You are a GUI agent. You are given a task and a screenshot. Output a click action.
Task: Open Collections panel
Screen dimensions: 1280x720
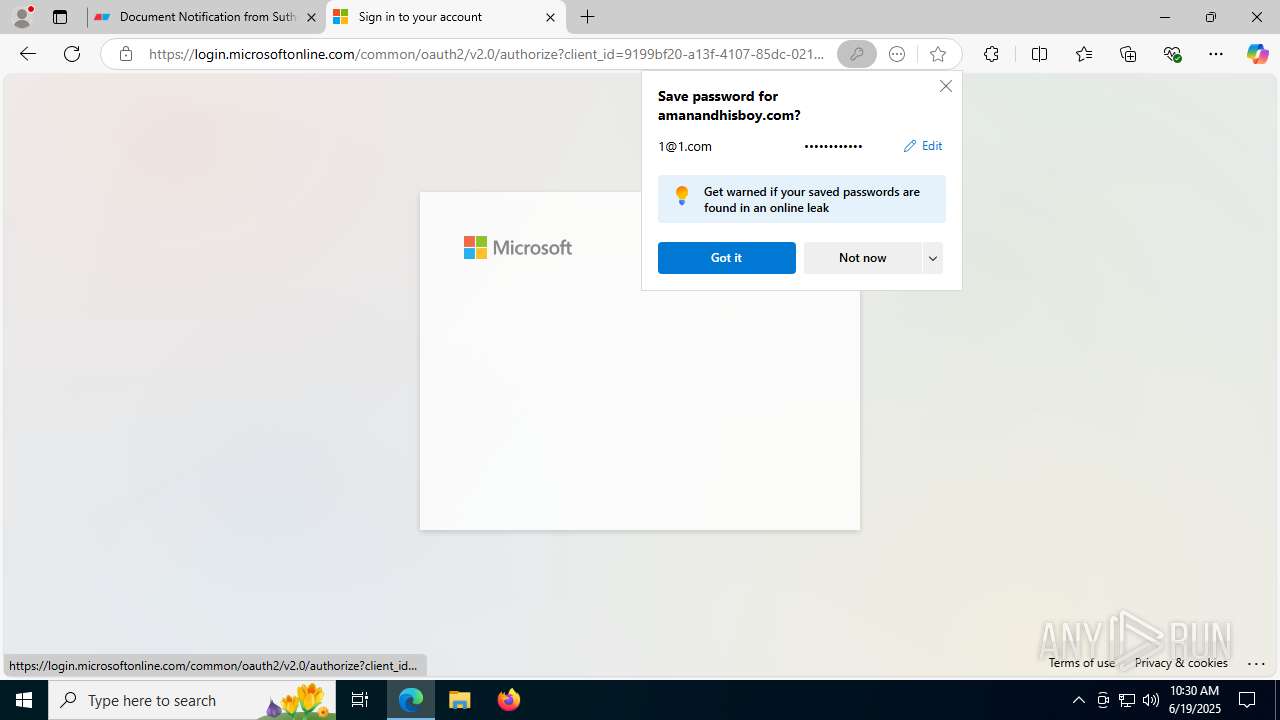1128,54
